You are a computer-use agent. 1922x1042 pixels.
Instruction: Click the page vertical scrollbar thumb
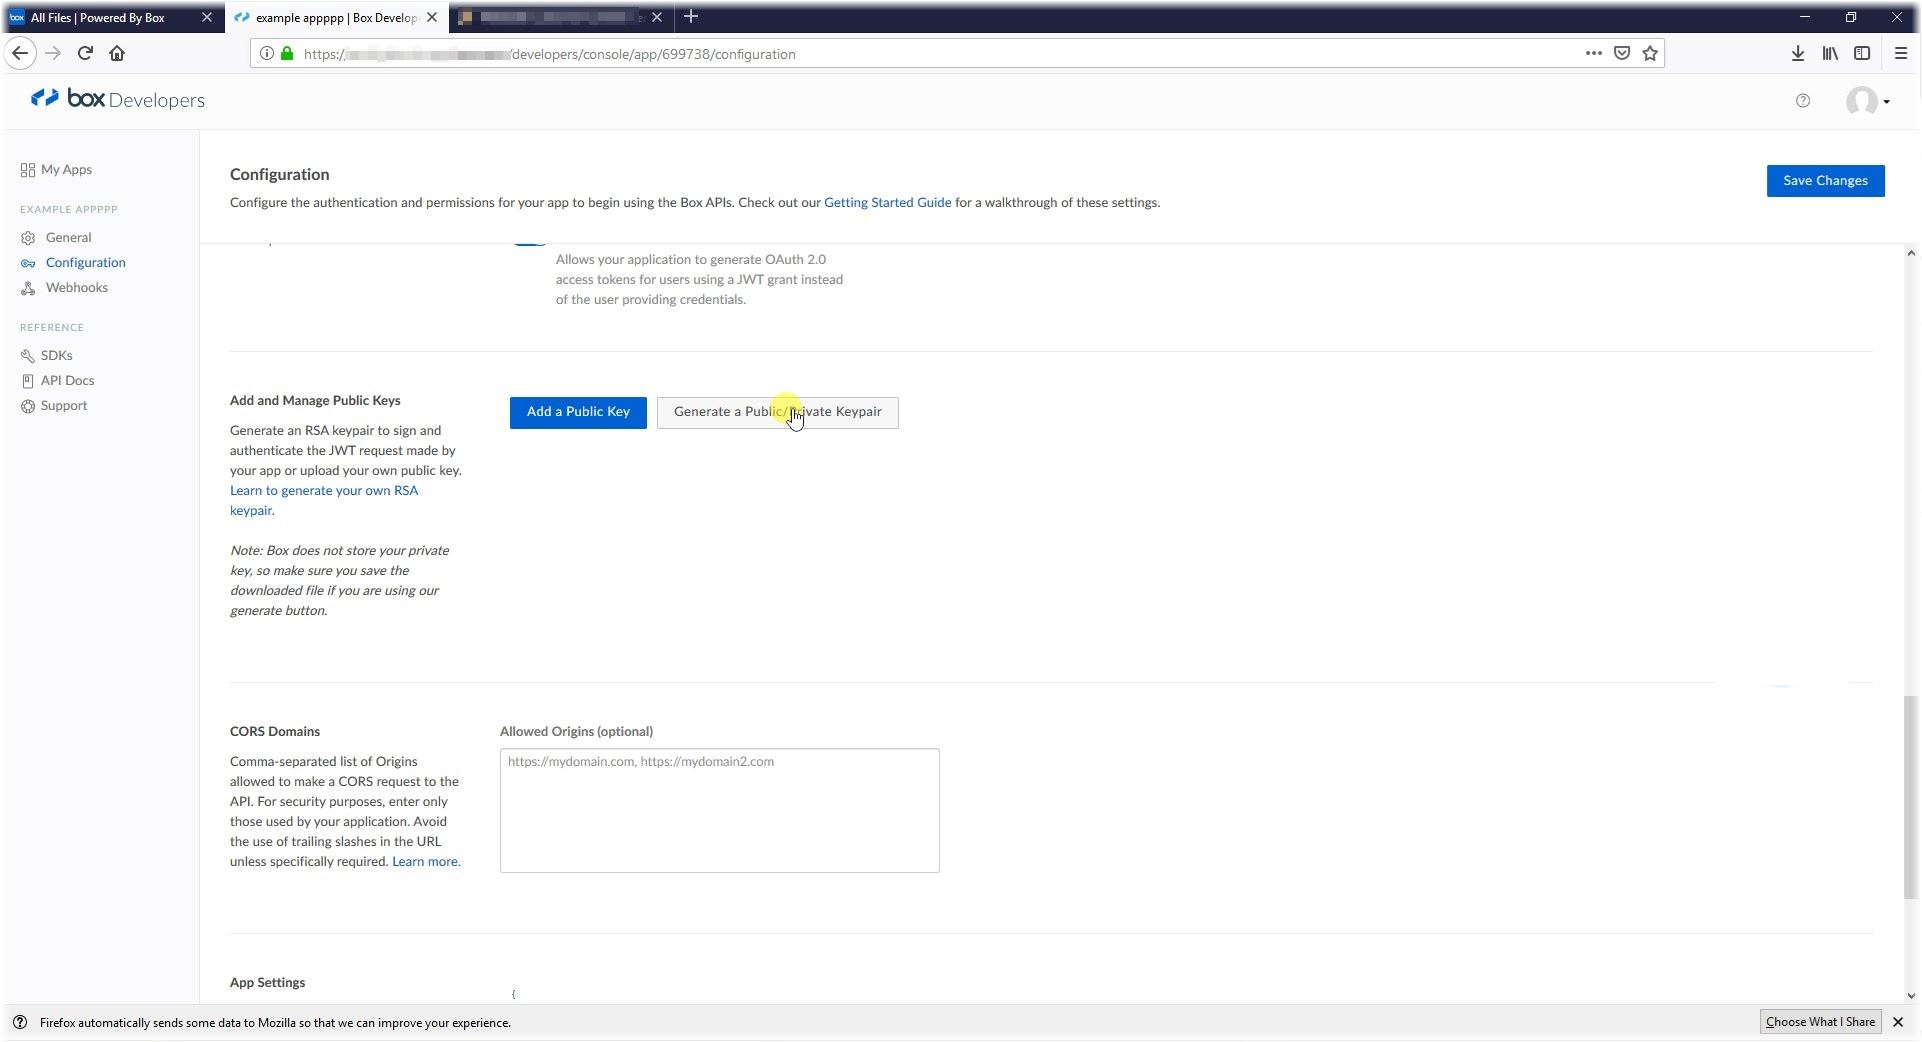[x=1910, y=797]
